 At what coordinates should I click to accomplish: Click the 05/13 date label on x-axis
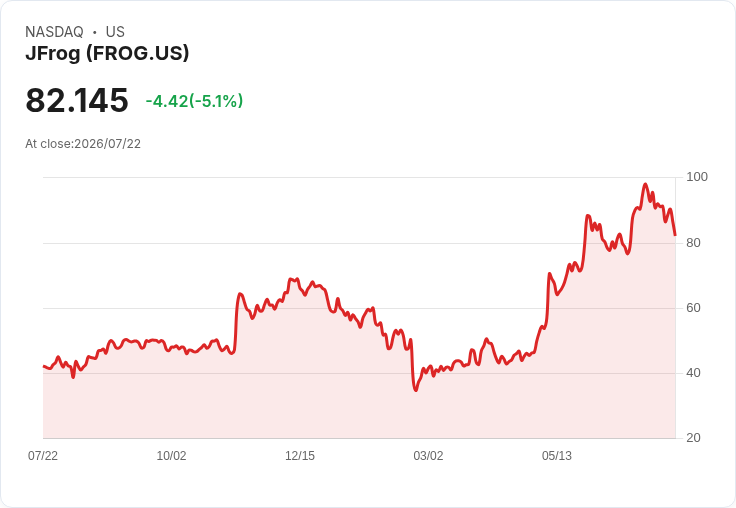click(557, 456)
